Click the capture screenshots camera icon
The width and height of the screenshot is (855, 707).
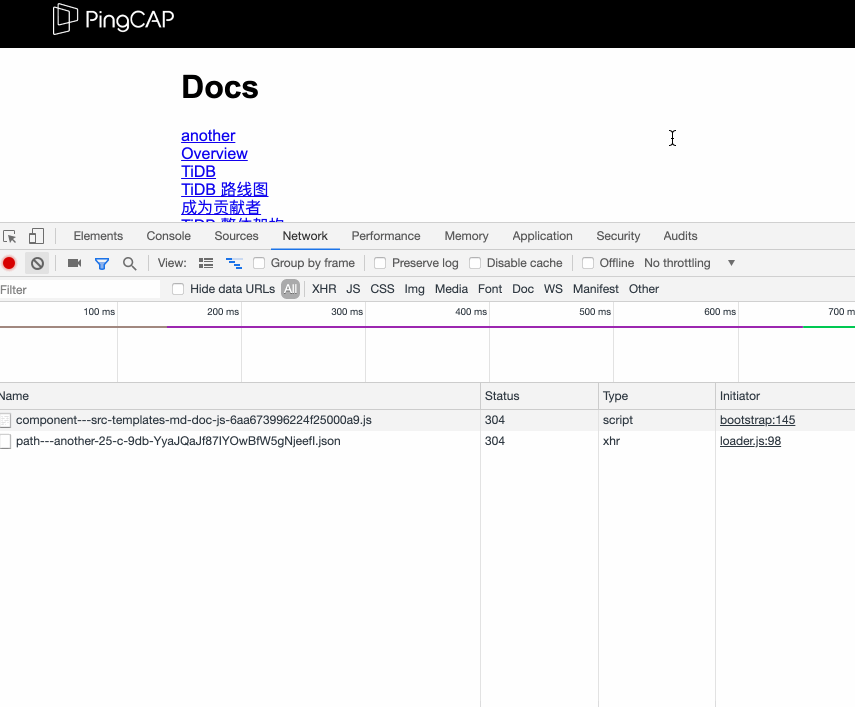74,263
